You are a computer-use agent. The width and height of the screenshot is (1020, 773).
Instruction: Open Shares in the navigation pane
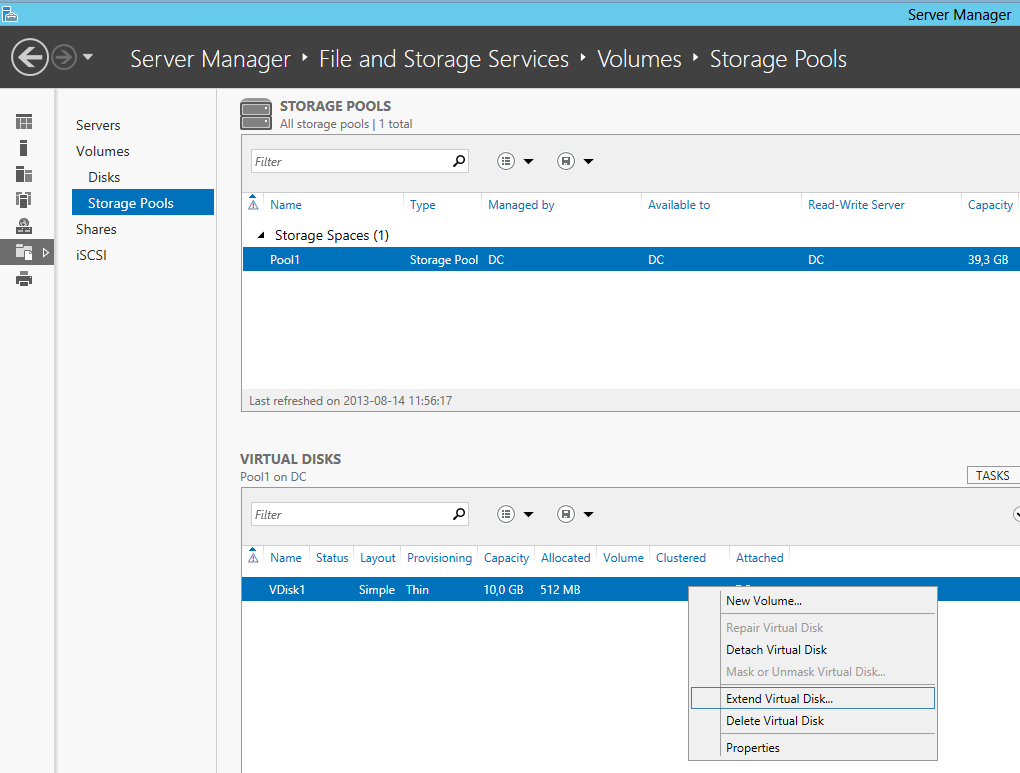(x=96, y=229)
